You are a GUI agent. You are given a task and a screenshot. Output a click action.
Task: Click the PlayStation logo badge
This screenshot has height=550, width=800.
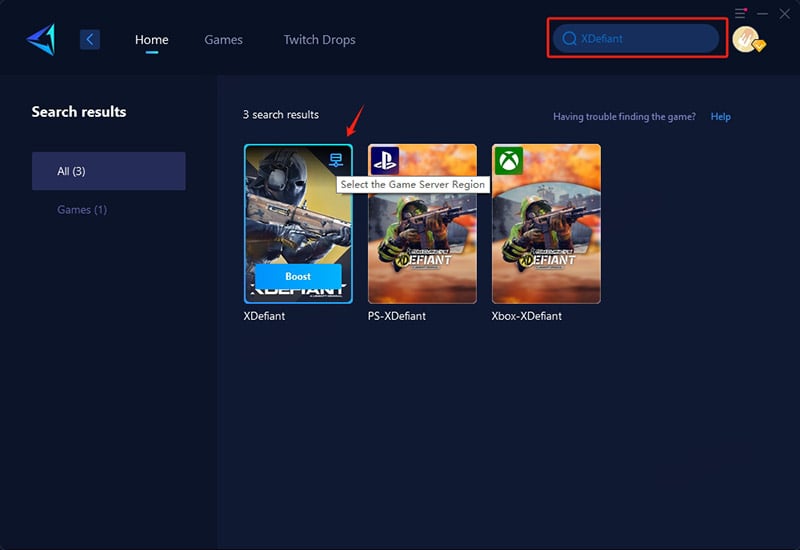point(385,160)
